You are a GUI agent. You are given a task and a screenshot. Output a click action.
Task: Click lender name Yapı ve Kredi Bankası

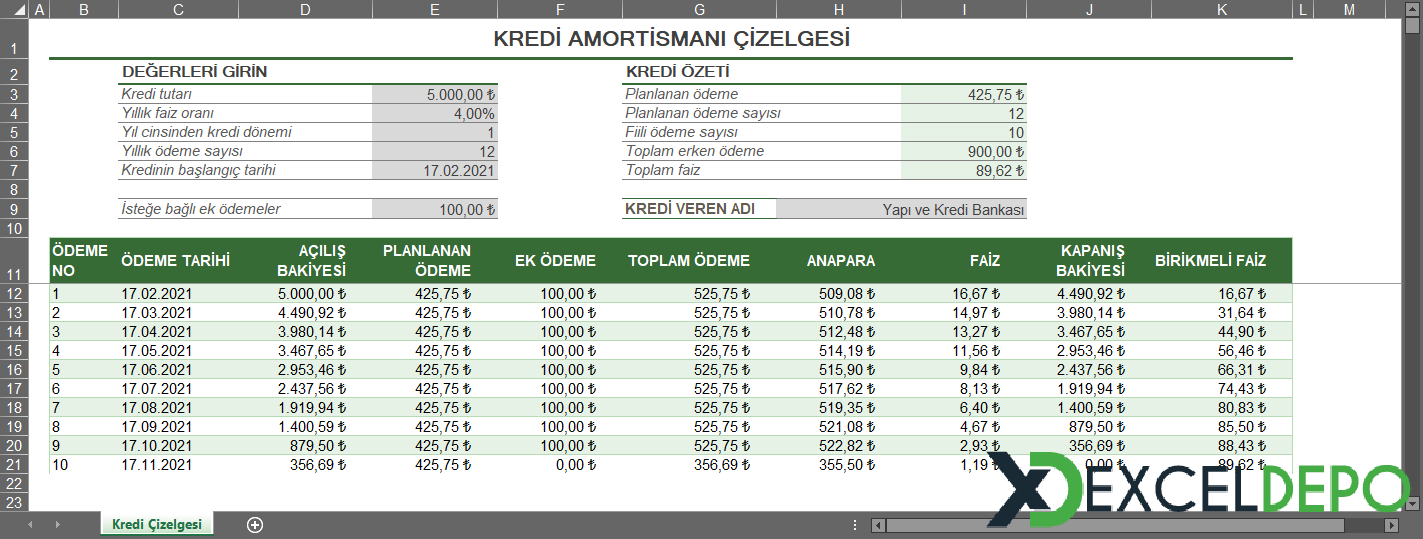point(901,209)
